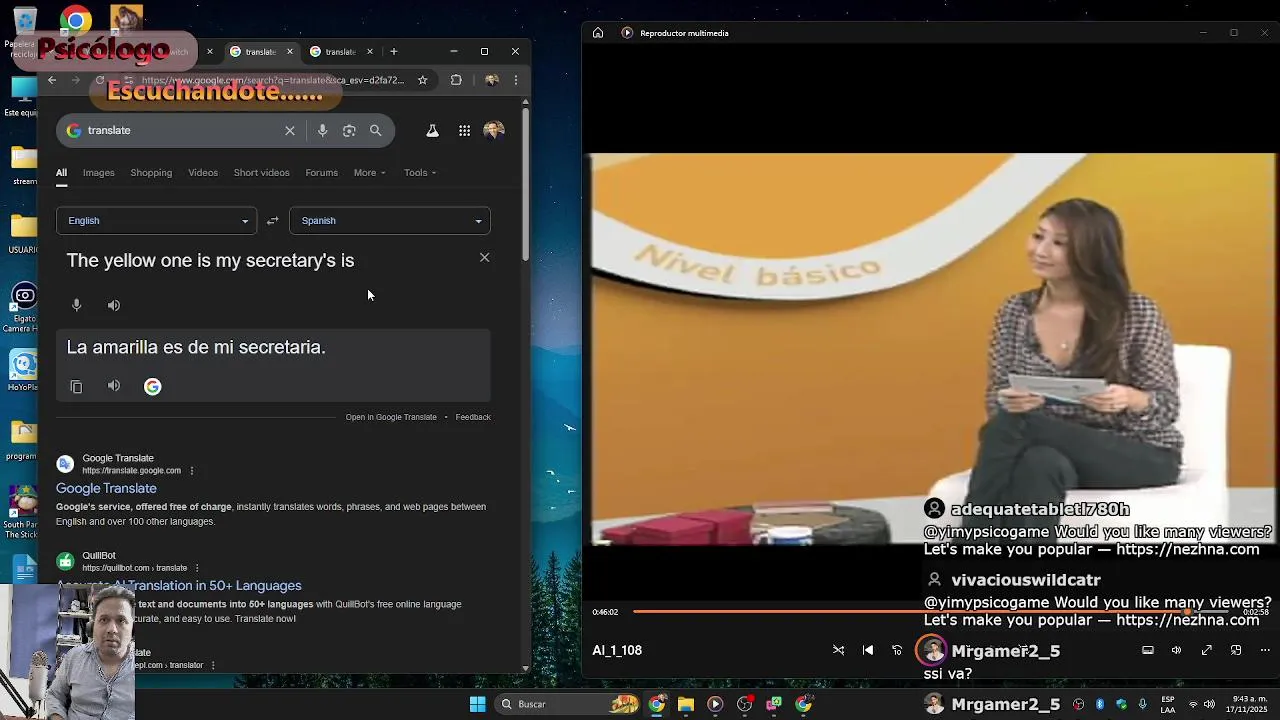
Task: Seek on media player progress bar
Action: tap(932, 611)
